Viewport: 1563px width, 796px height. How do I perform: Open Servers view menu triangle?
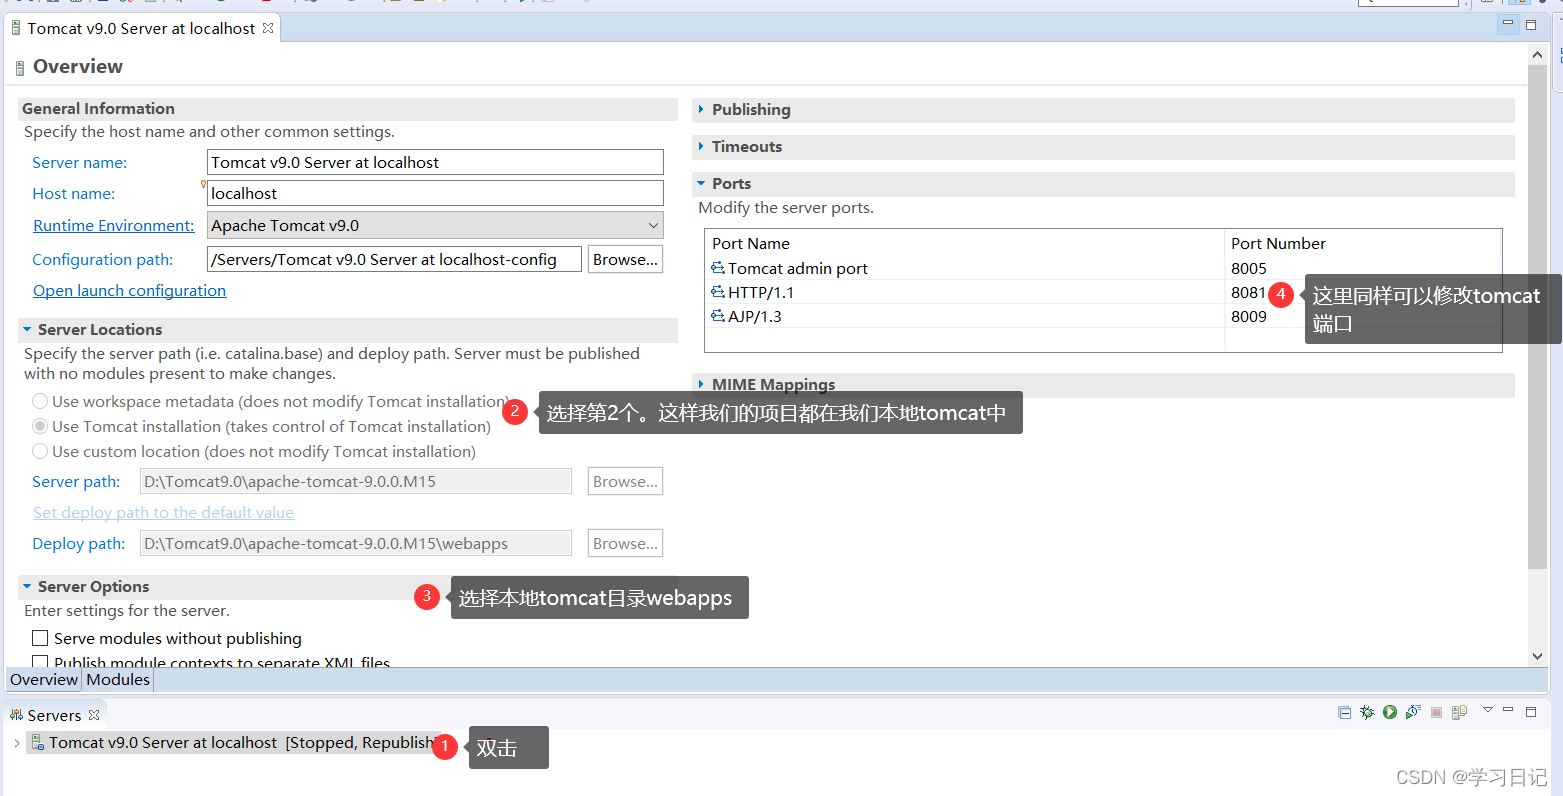[1487, 710]
